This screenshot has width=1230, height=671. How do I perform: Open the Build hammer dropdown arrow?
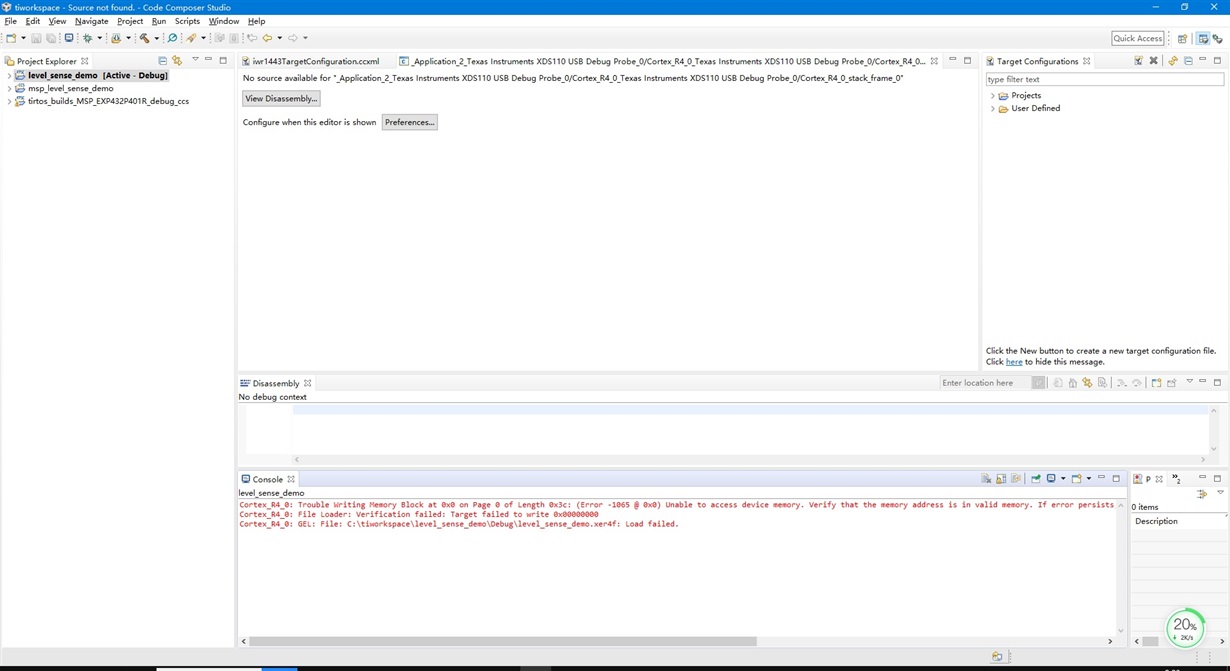point(157,38)
